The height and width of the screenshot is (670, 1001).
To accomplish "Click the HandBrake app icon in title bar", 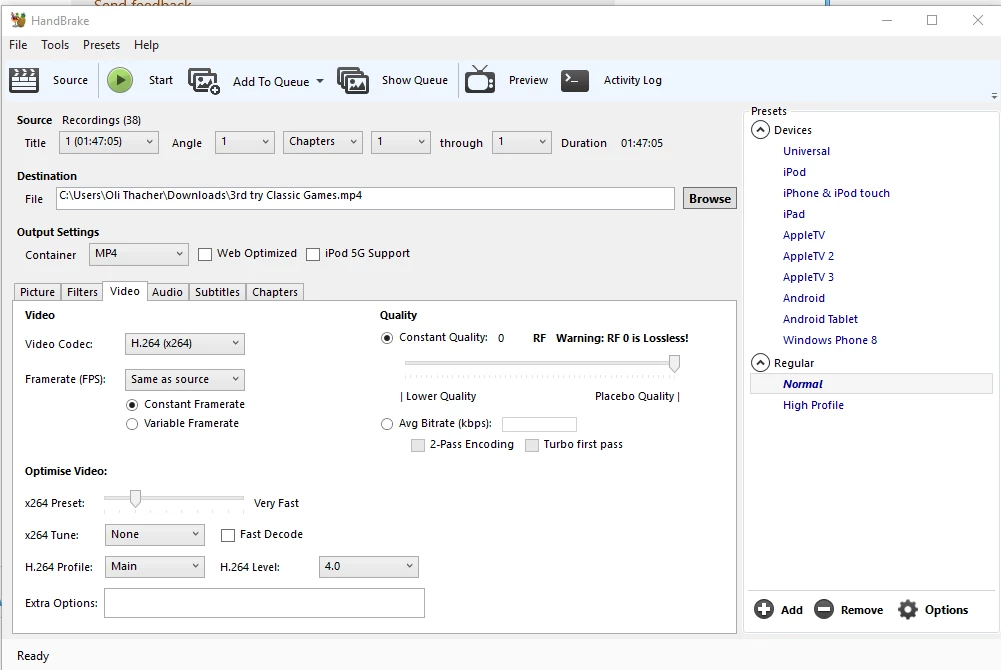I will [x=18, y=20].
